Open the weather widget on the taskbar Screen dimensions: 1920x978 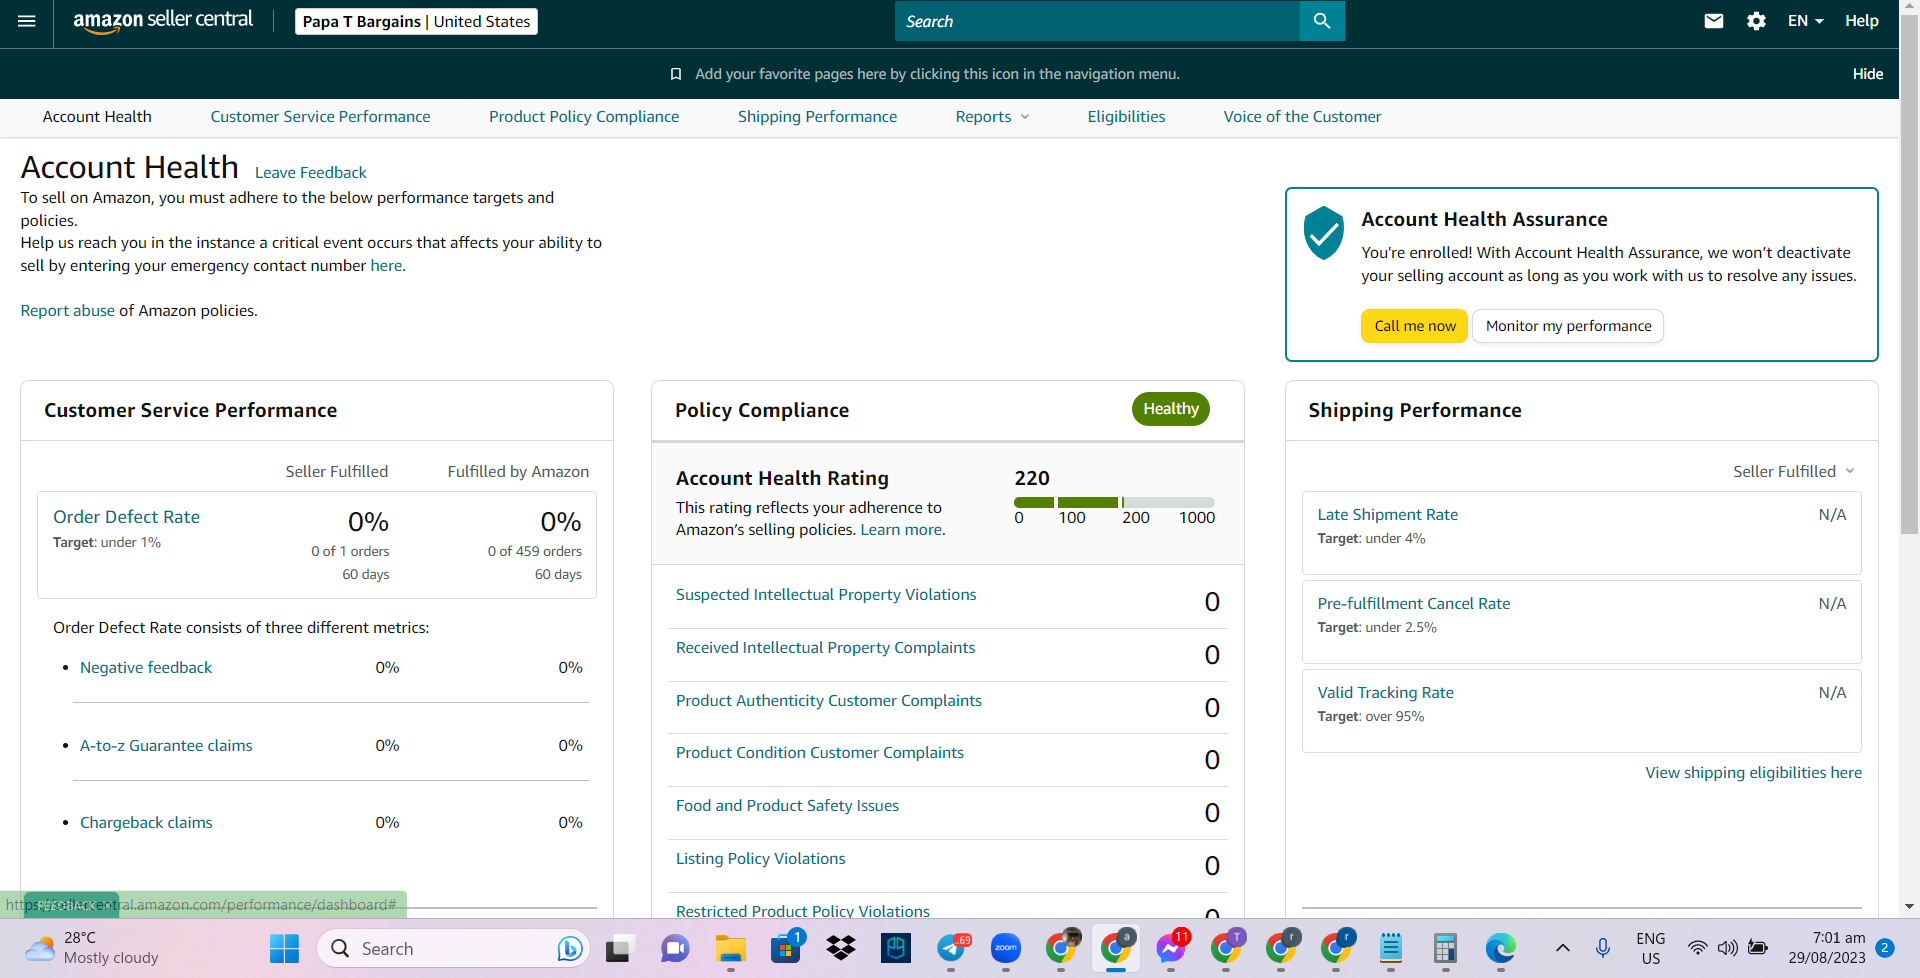click(x=92, y=948)
